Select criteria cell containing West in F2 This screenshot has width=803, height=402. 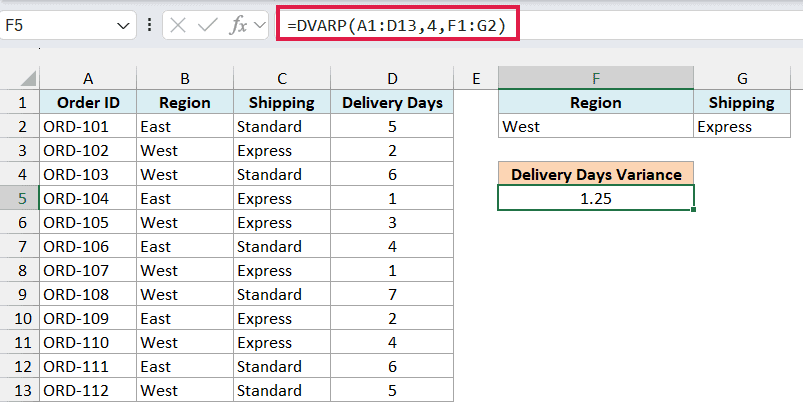click(596, 126)
